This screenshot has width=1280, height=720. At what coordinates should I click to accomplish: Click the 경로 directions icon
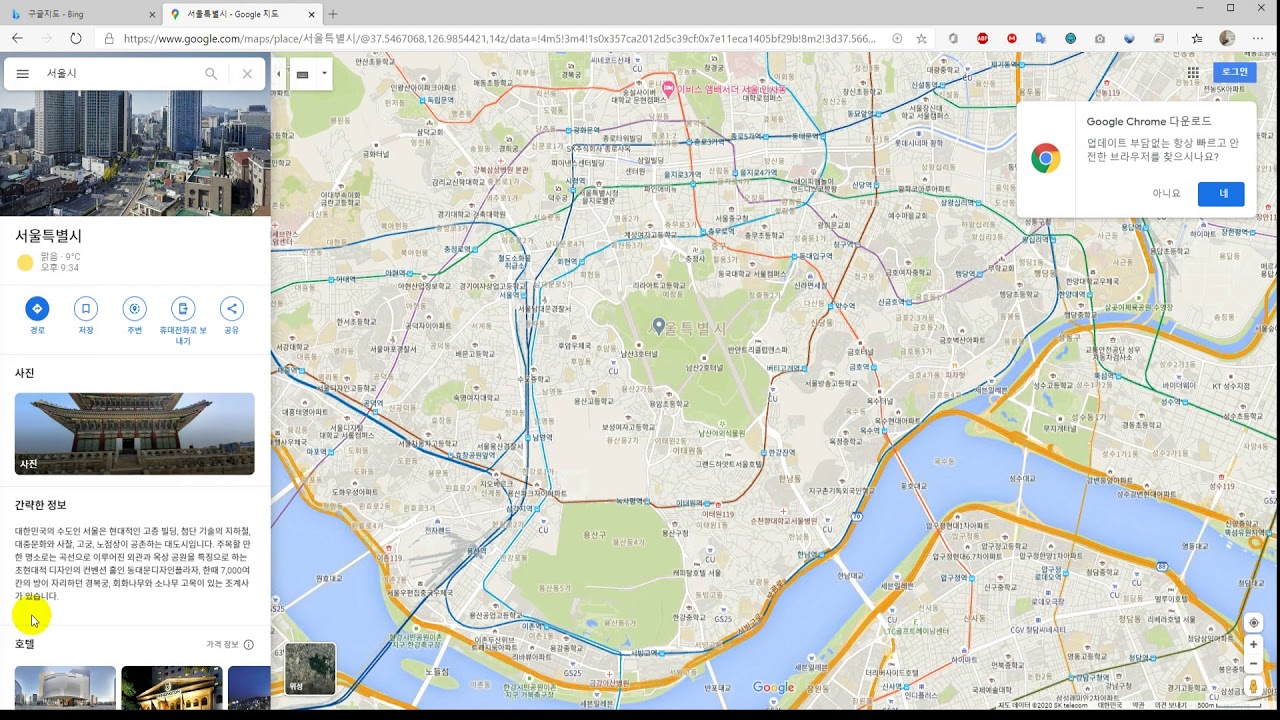point(37,309)
